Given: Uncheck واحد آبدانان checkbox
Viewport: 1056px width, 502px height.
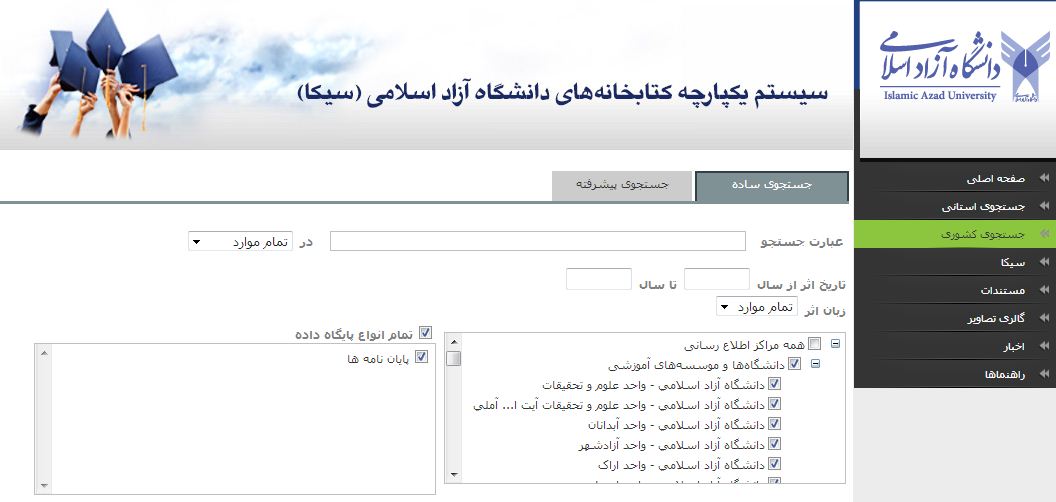Looking at the screenshot, I should [774, 424].
